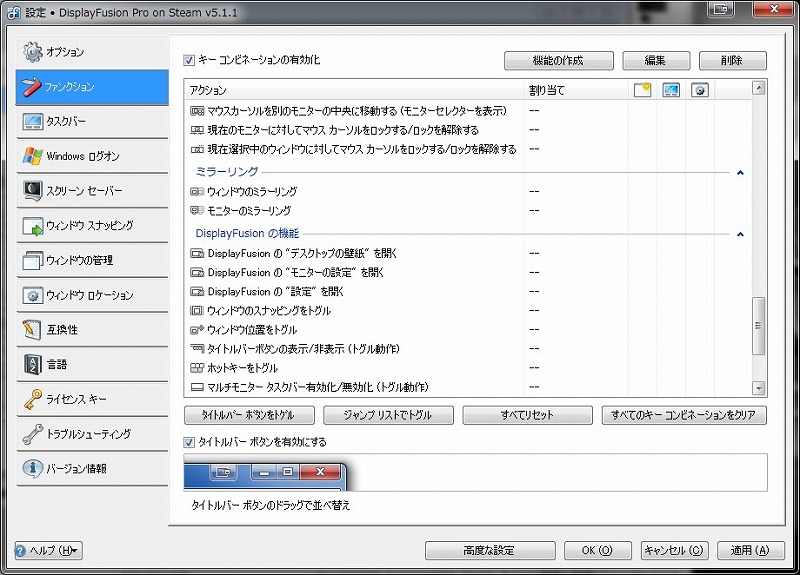Click the icon beside ウィンドウ位置をトグル row
This screenshot has width=800, height=575.
197,330
